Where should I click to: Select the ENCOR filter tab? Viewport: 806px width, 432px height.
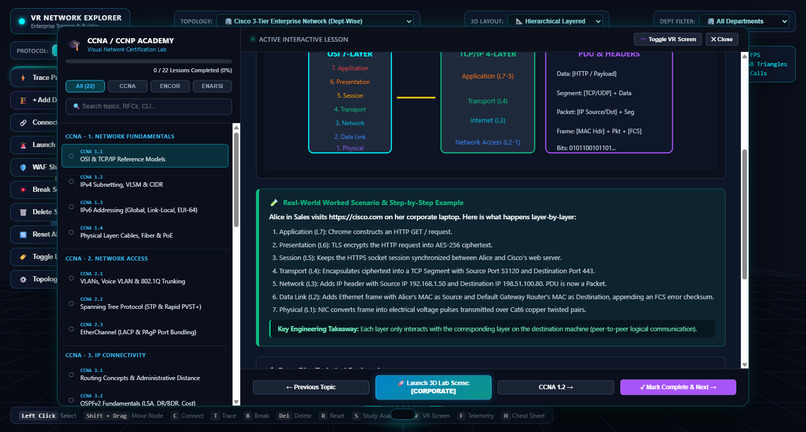170,86
